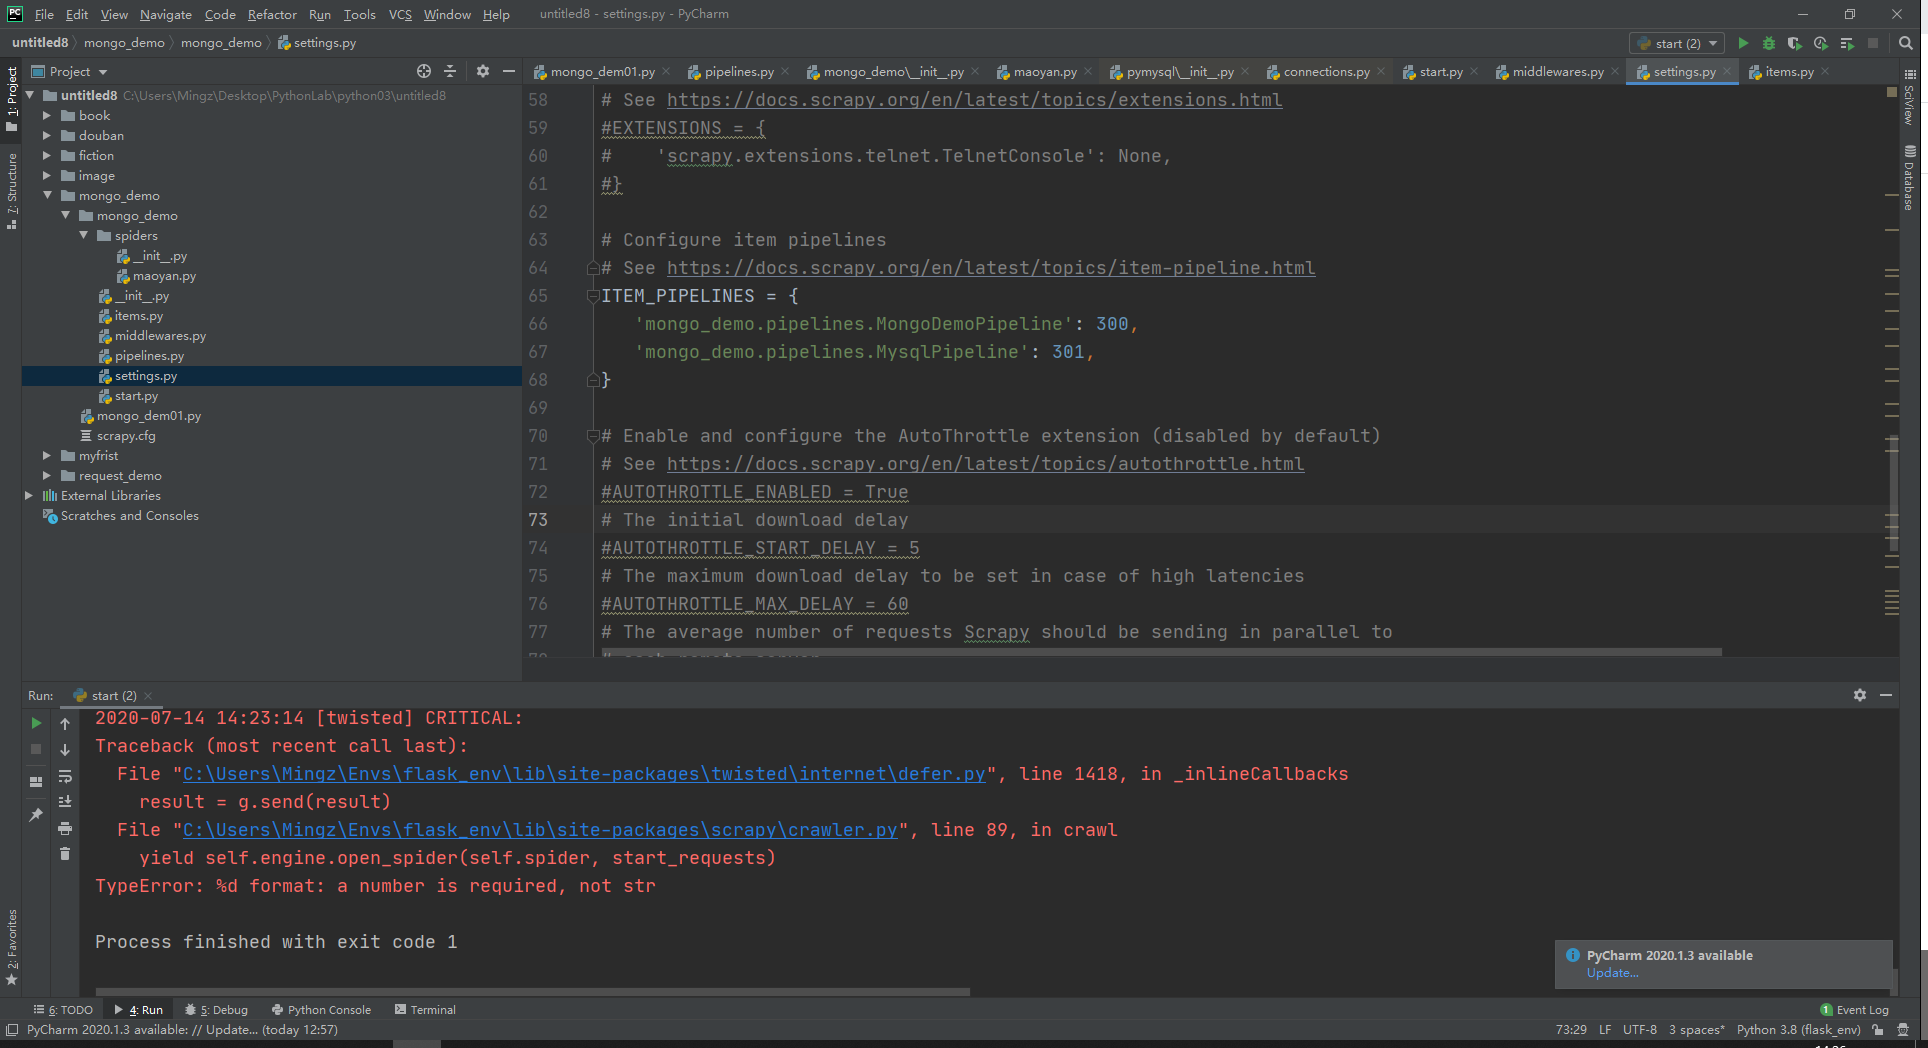Expand the image folder
The height and width of the screenshot is (1048, 1928).
click(x=47, y=176)
